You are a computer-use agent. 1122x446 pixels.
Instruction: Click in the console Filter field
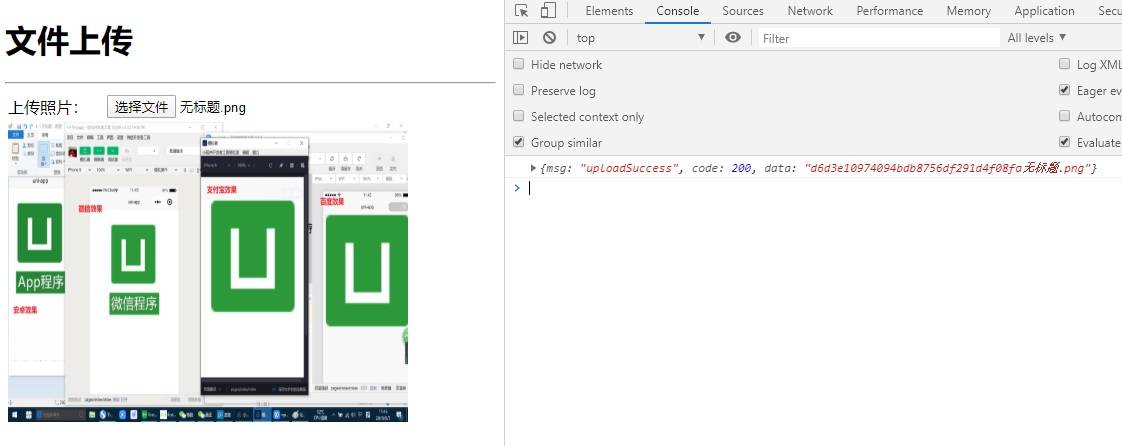click(875, 38)
